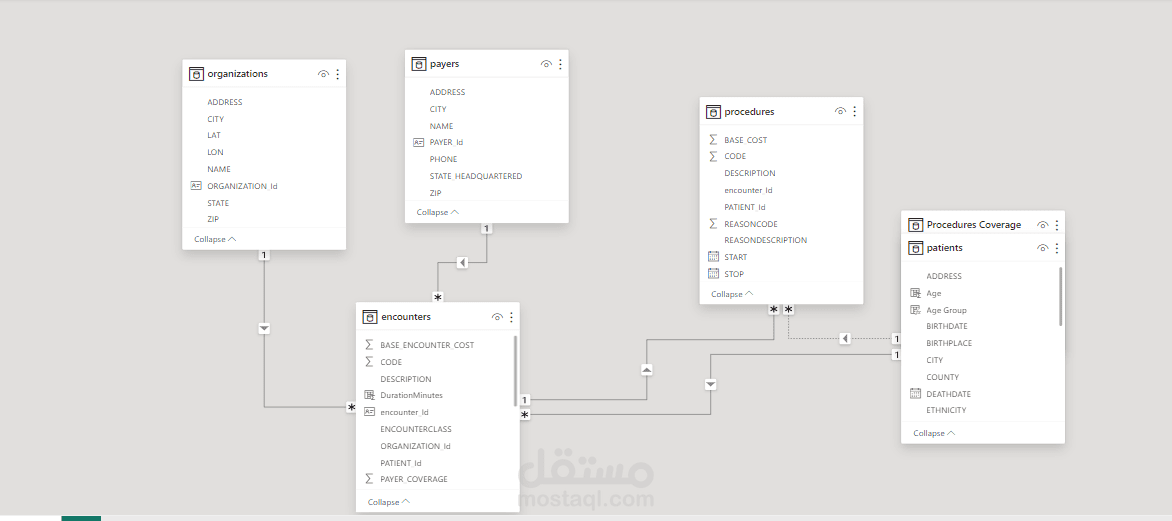Open the procedures table more options menu
Image resolution: width=1172 pixels, height=521 pixels.
(854, 111)
